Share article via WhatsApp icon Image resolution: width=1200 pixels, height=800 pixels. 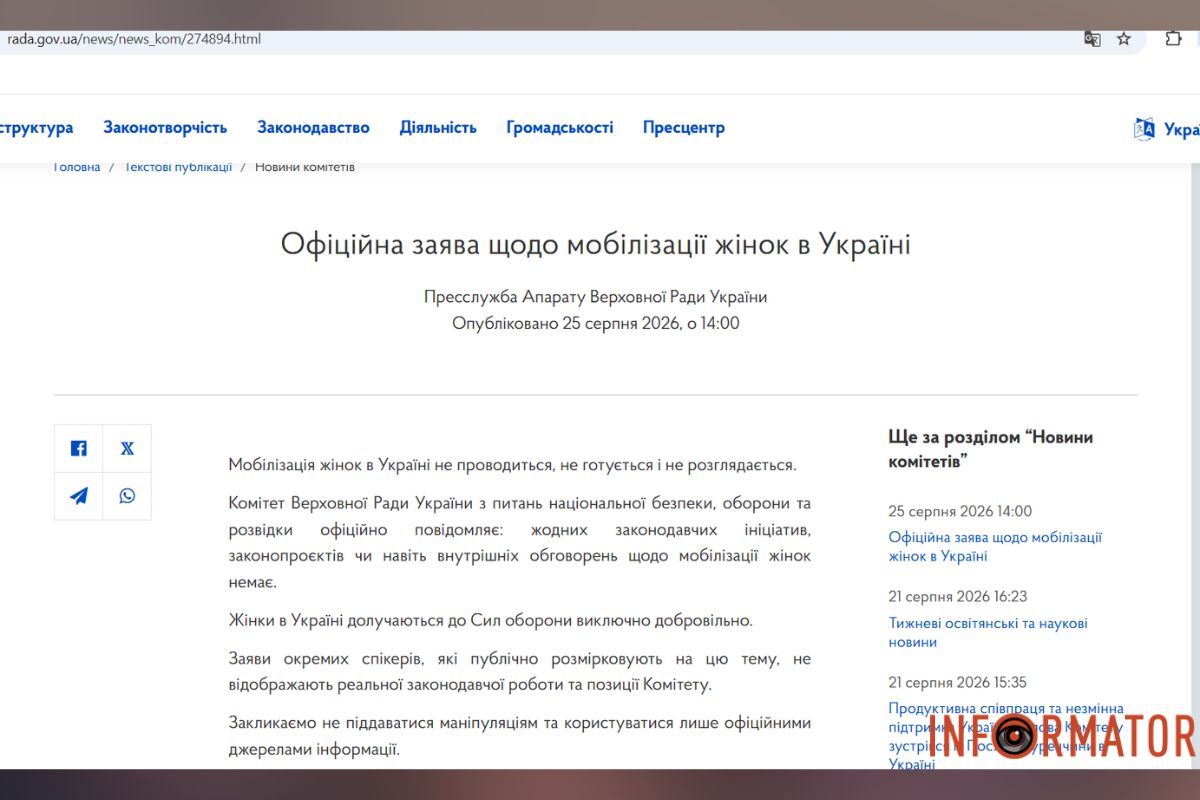tap(127, 496)
